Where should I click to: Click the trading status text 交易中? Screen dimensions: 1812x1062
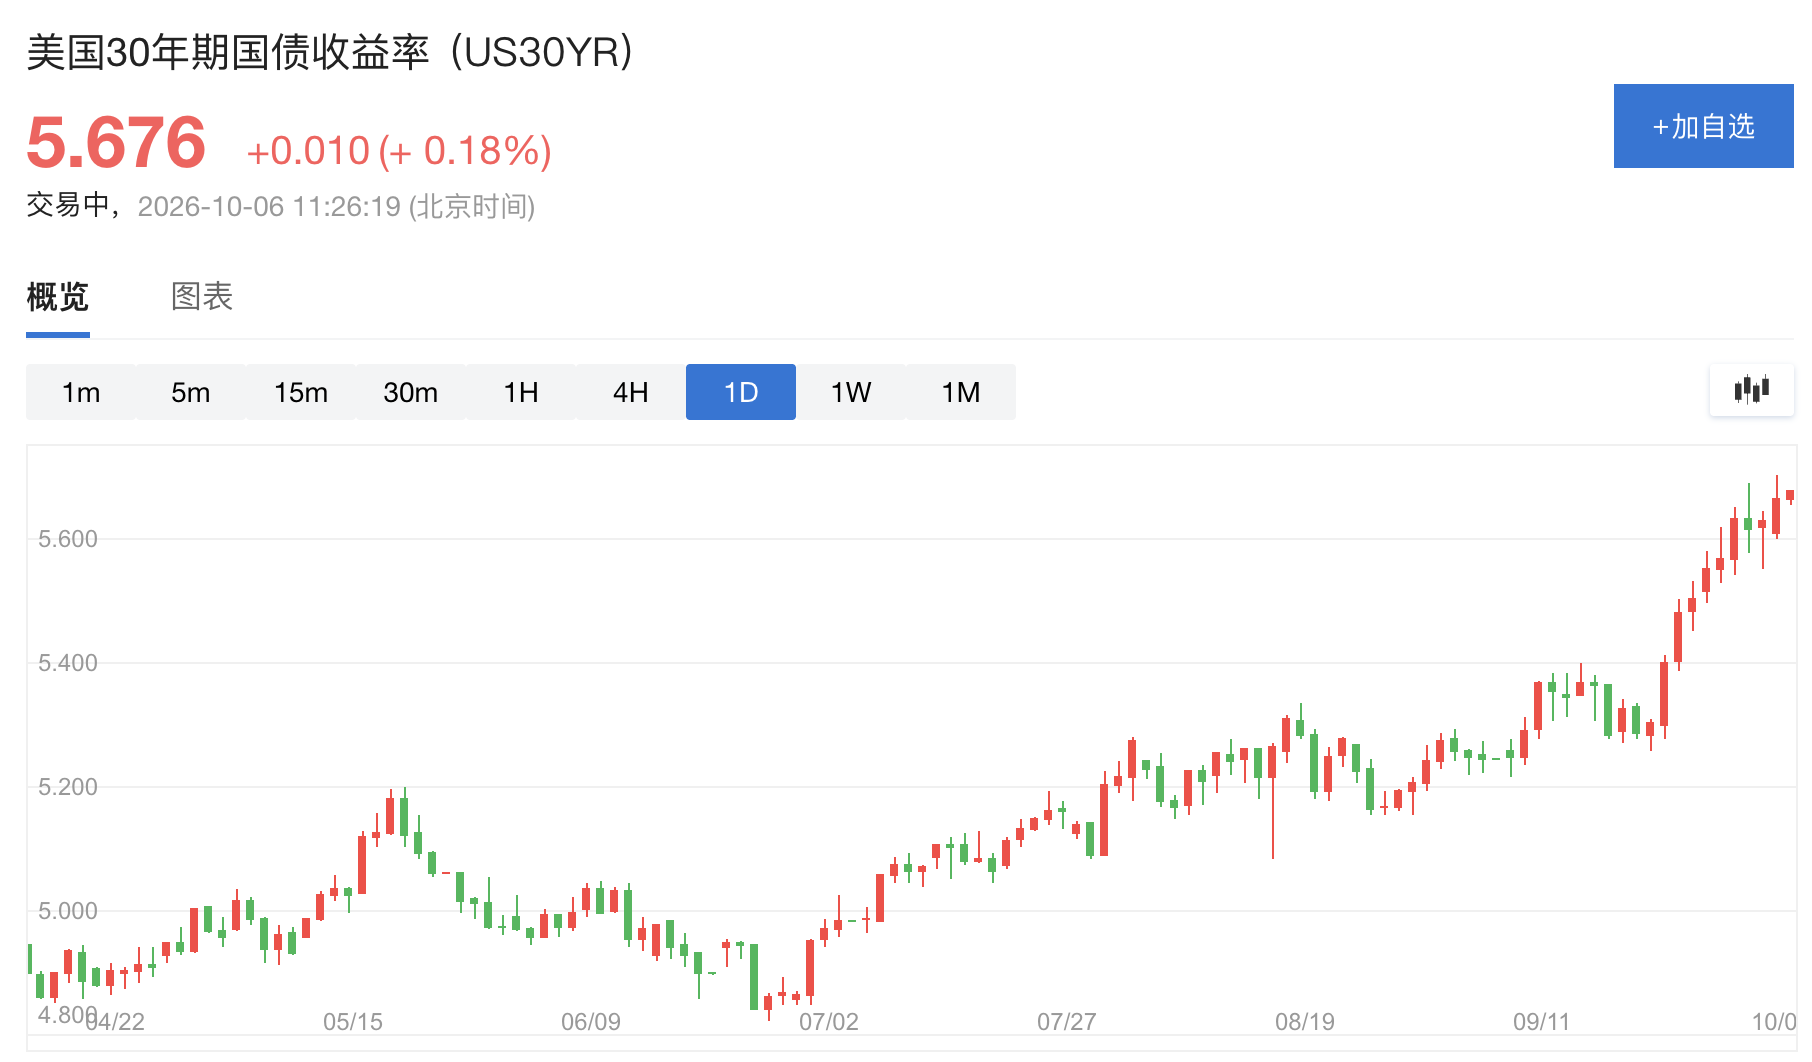[x=68, y=205]
